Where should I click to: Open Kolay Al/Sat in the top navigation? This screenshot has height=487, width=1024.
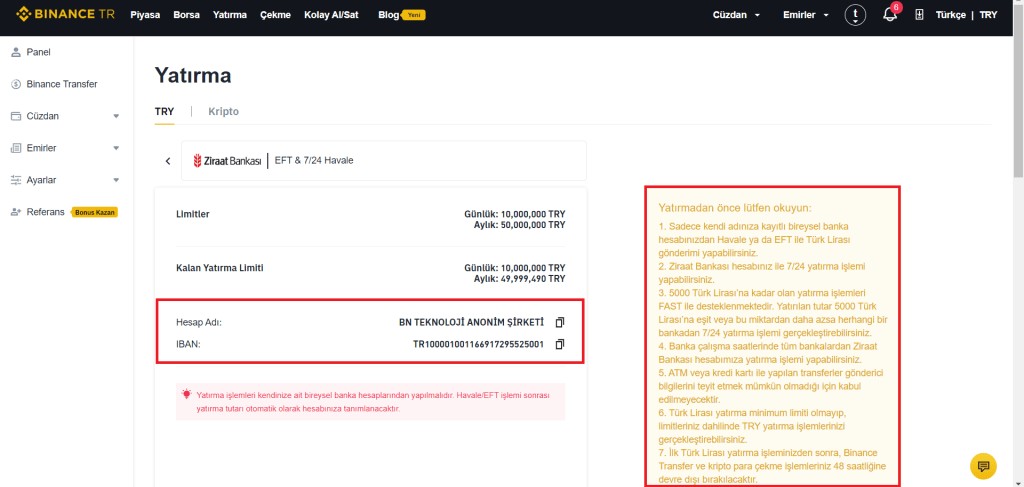[x=331, y=15]
